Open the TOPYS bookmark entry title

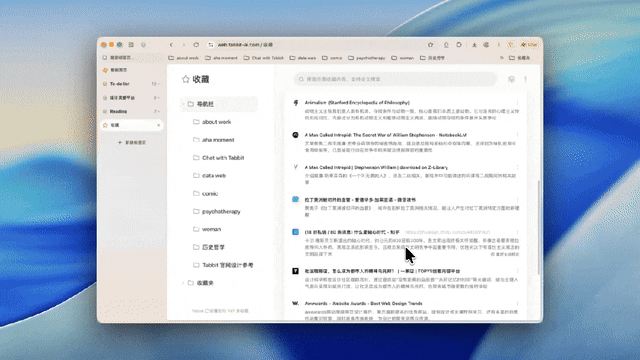click(382, 271)
